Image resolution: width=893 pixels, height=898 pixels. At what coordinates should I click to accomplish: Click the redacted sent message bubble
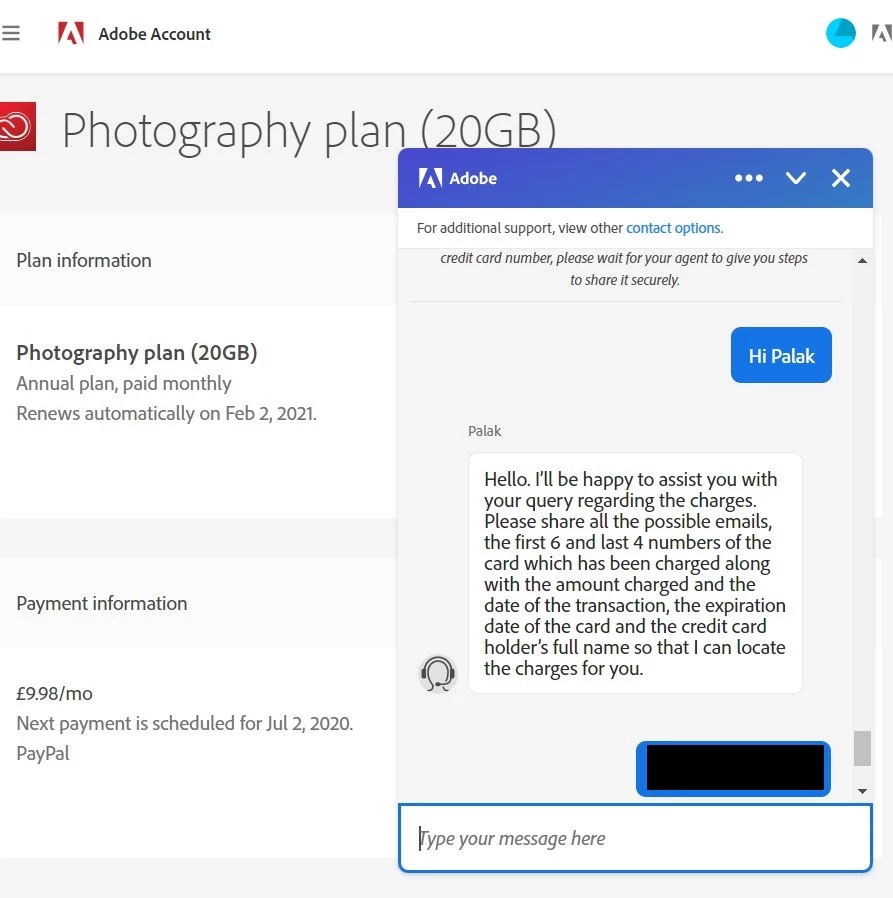click(x=733, y=769)
